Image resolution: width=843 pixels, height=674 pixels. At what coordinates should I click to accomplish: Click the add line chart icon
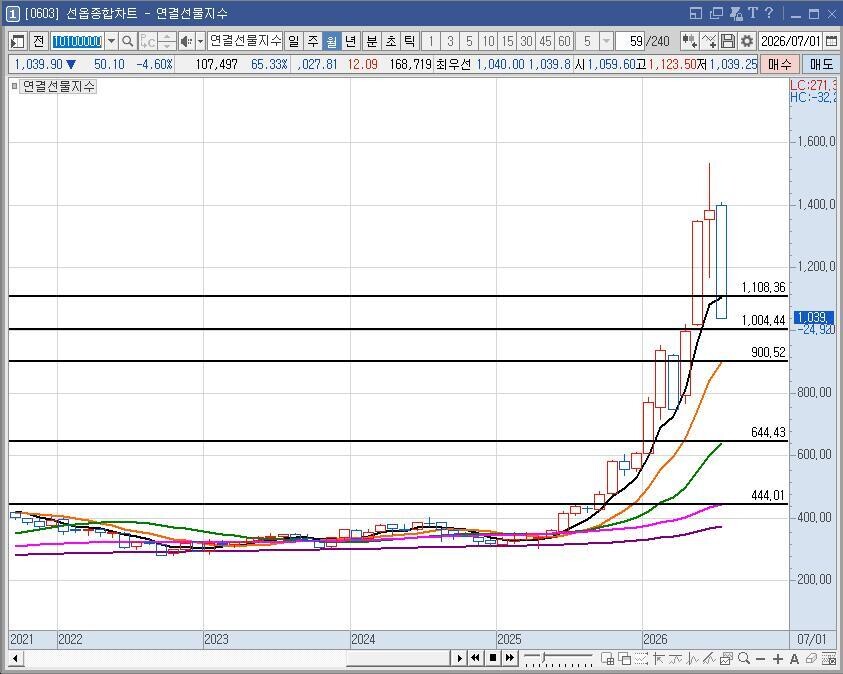click(x=709, y=41)
